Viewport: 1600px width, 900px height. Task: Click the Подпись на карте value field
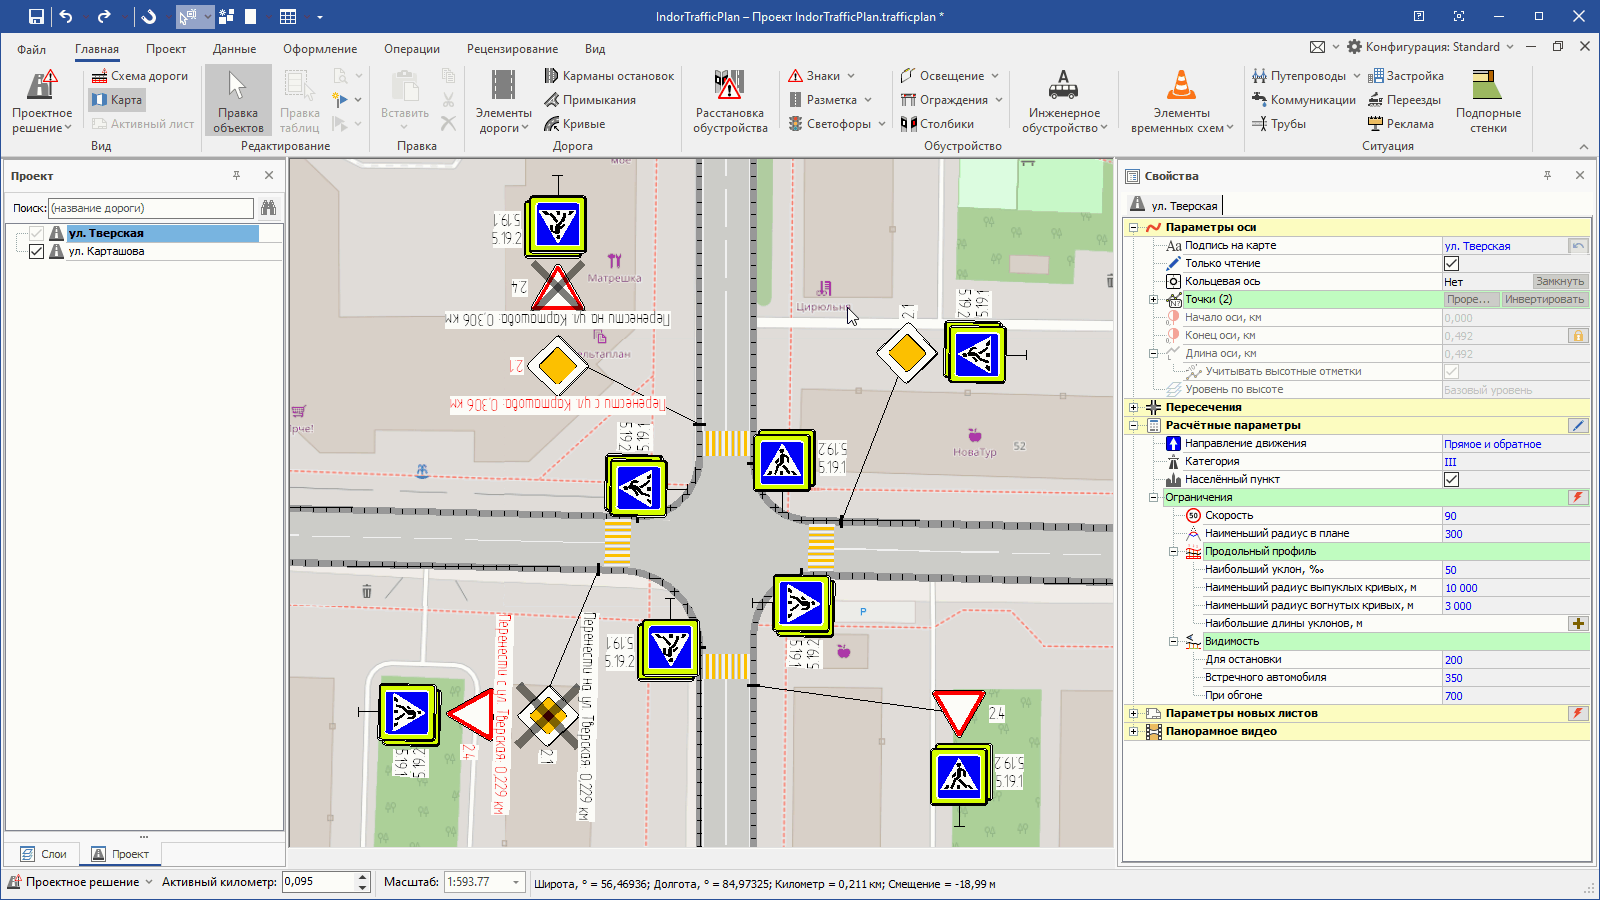click(1505, 246)
